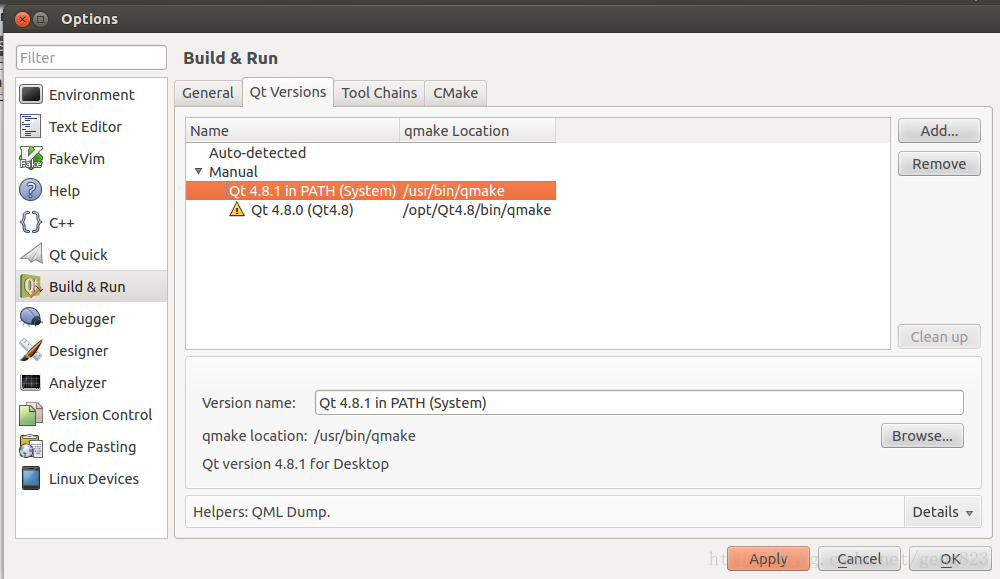1000x579 pixels.
Task: Click the Qt version 4.8.1 for Desktop text
Action: (295, 464)
